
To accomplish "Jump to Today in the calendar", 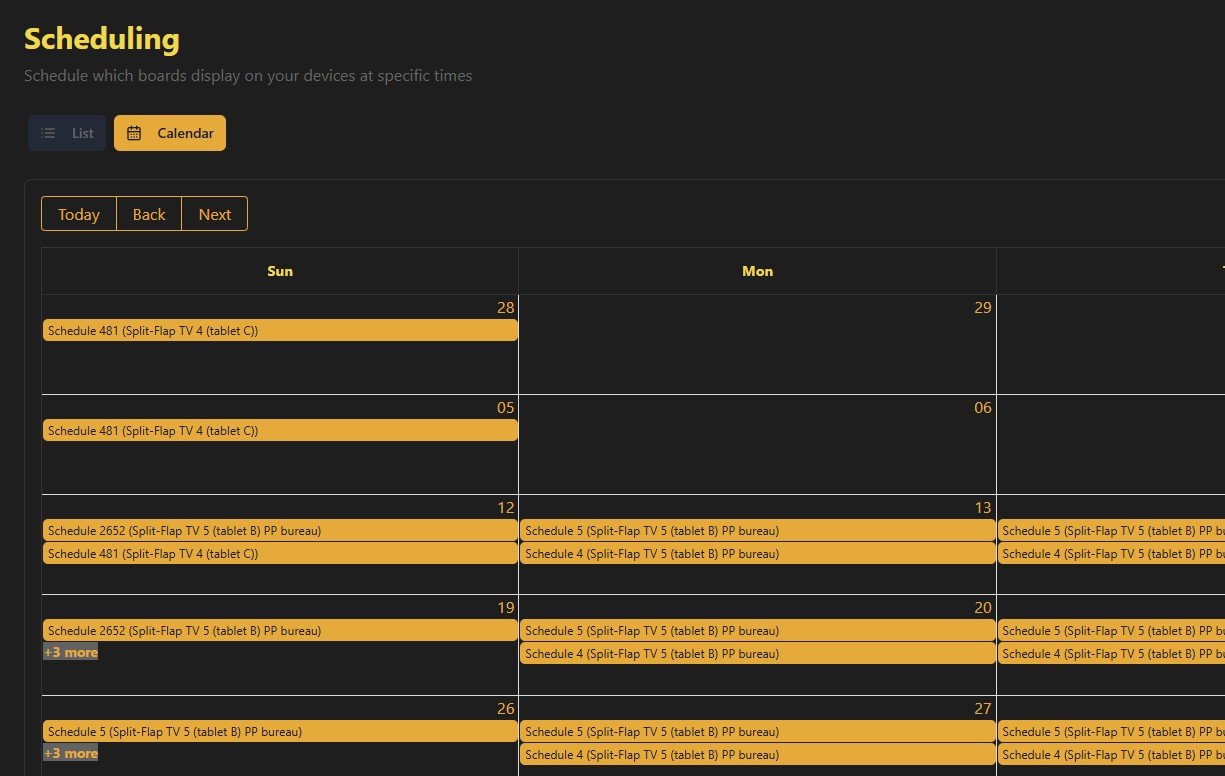I will point(79,214).
